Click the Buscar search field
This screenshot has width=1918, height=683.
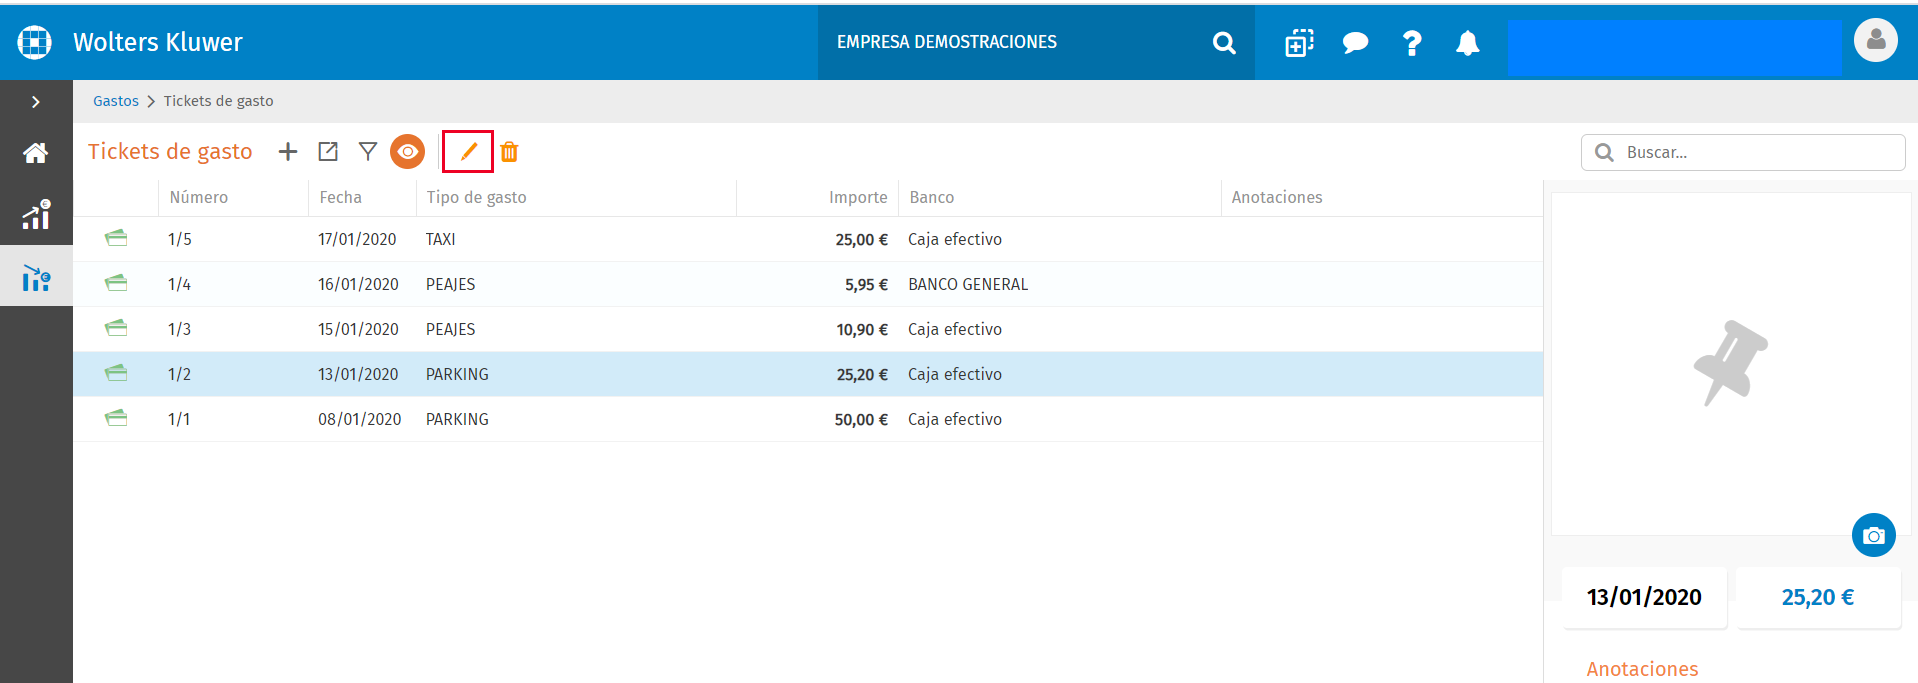(x=1743, y=153)
